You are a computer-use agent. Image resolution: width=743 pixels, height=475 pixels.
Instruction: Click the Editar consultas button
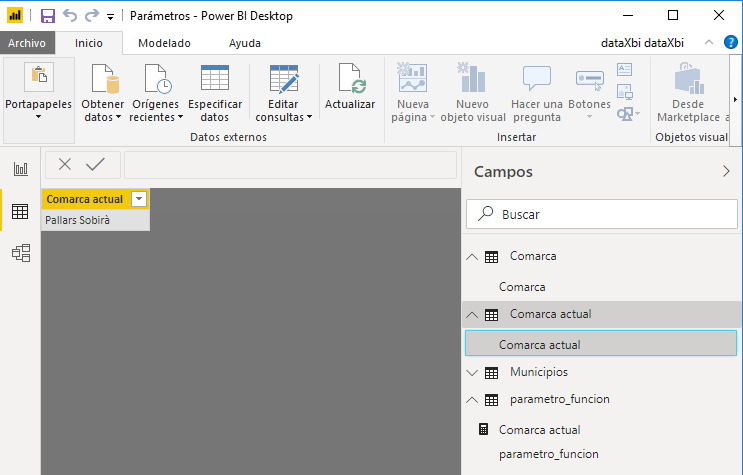284,93
